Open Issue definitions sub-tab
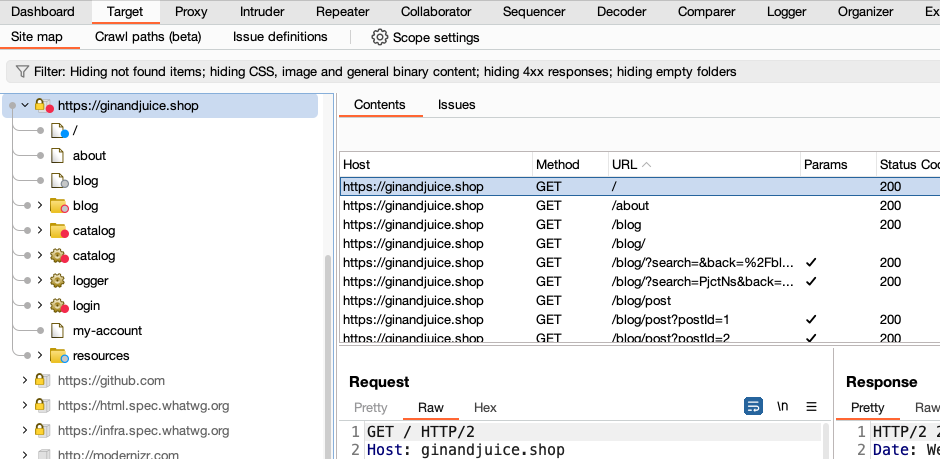940x459 pixels. click(x=280, y=37)
